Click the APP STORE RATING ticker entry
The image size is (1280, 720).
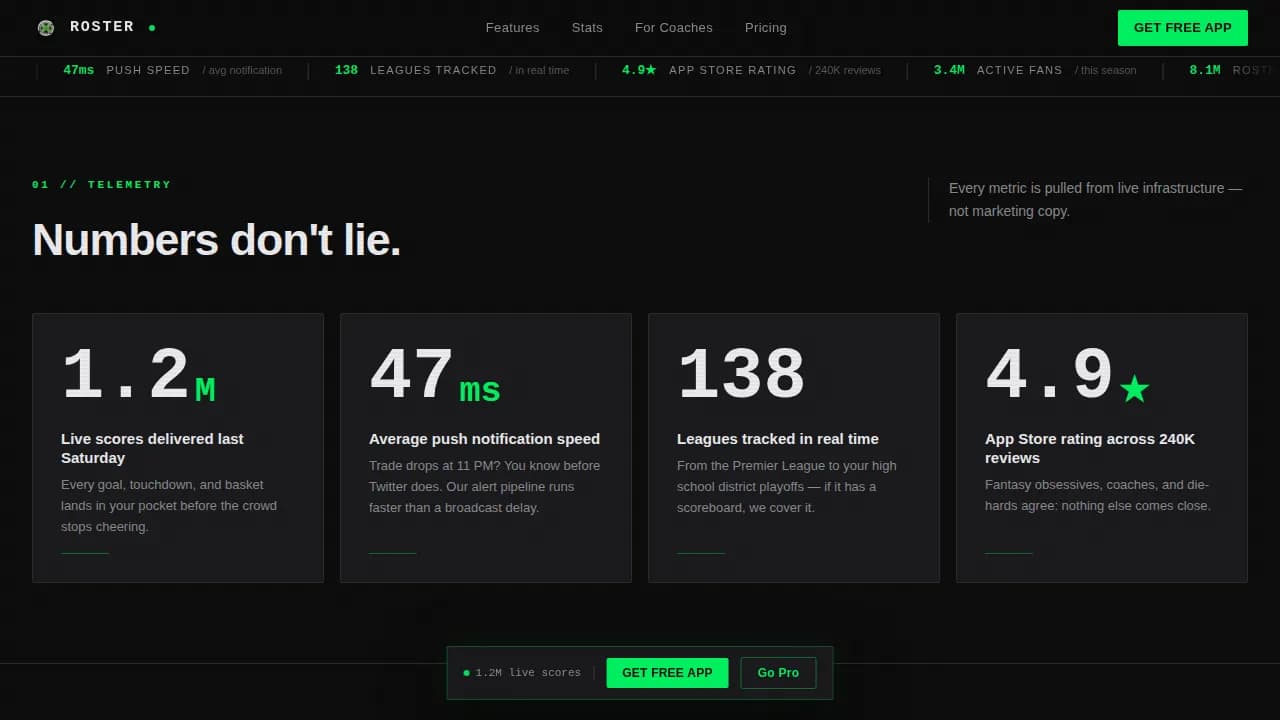[751, 70]
